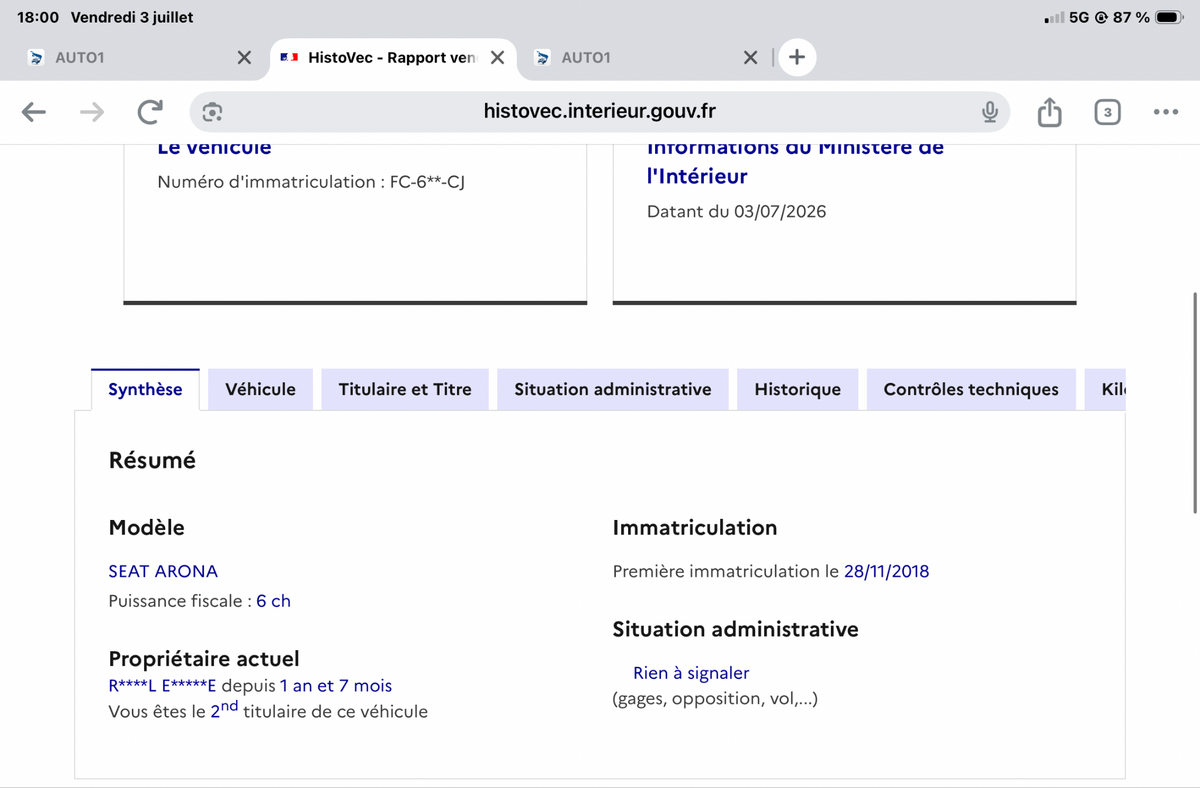
Task: Click the histovec.interieur.gouv.fr address field
Action: pyautogui.click(x=599, y=112)
